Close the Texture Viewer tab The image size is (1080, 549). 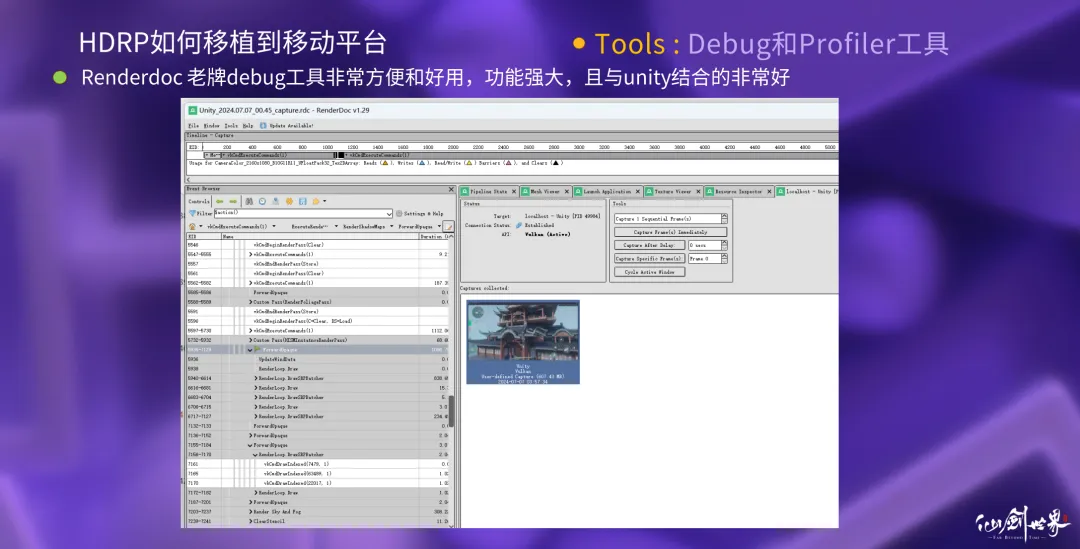pyautogui.click(x=698, y=191)
